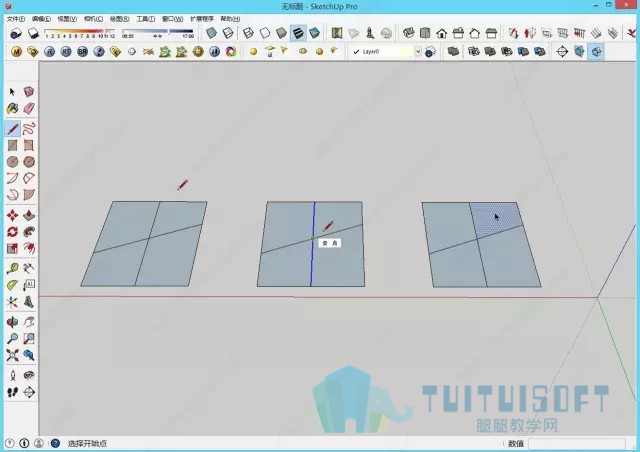Screen dimensions: 640x452
Task: Activate the Make Component tool
Action: (x=29, y=92)
